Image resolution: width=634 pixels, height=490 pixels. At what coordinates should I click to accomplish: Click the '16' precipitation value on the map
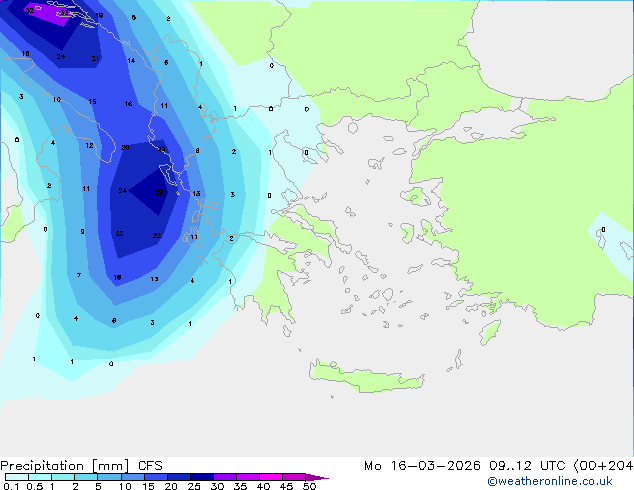[128, 104]
